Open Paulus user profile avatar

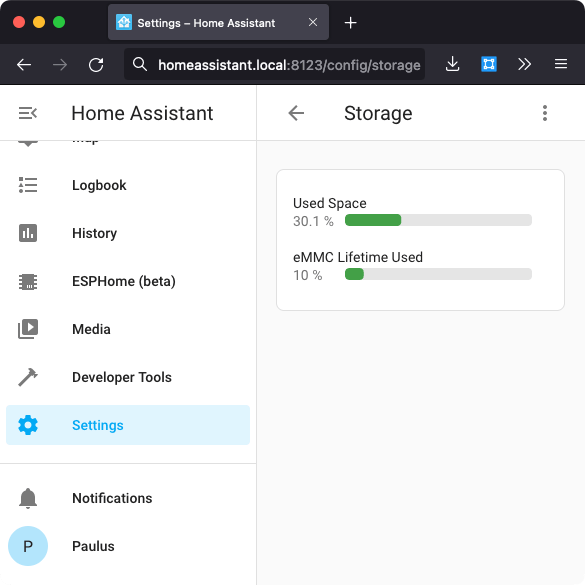tap(28, 546)
